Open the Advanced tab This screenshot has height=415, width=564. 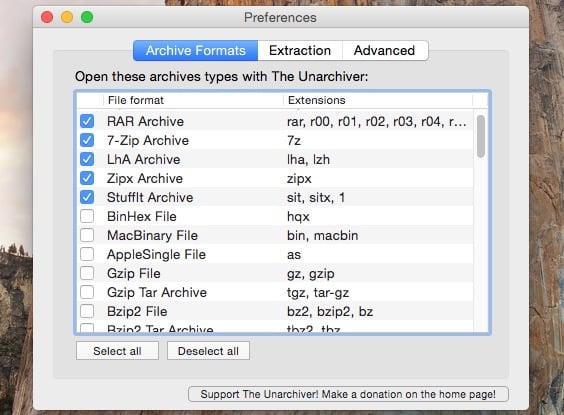point(385,50)
